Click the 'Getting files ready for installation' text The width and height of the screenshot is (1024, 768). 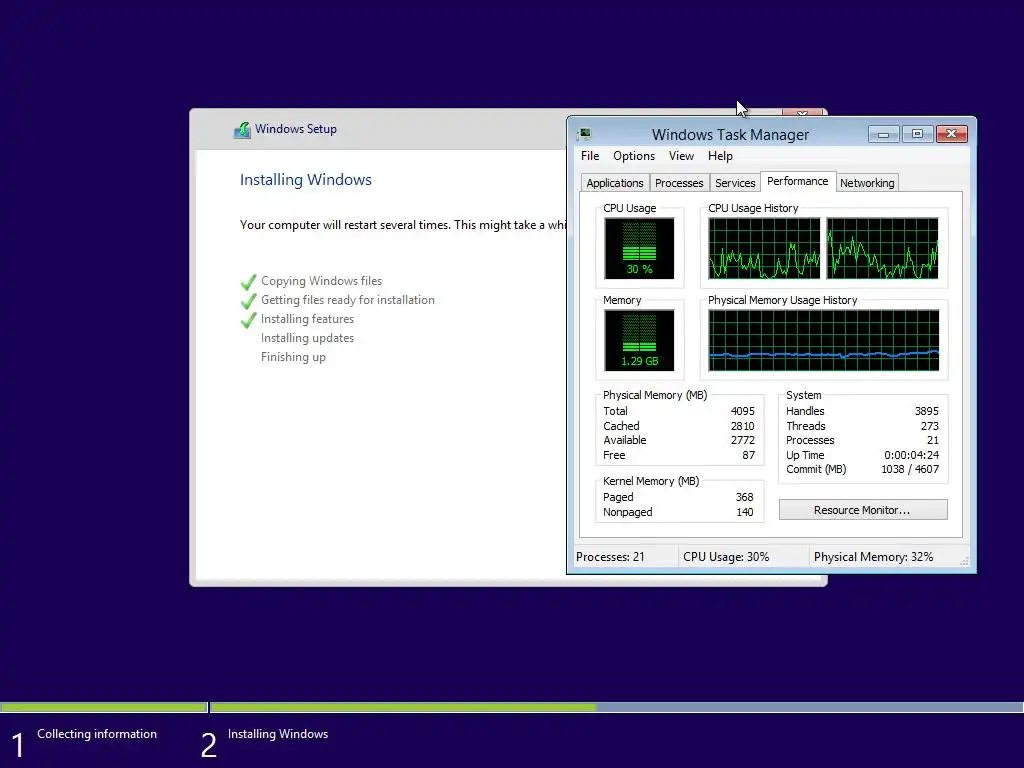tap(347, 300)
